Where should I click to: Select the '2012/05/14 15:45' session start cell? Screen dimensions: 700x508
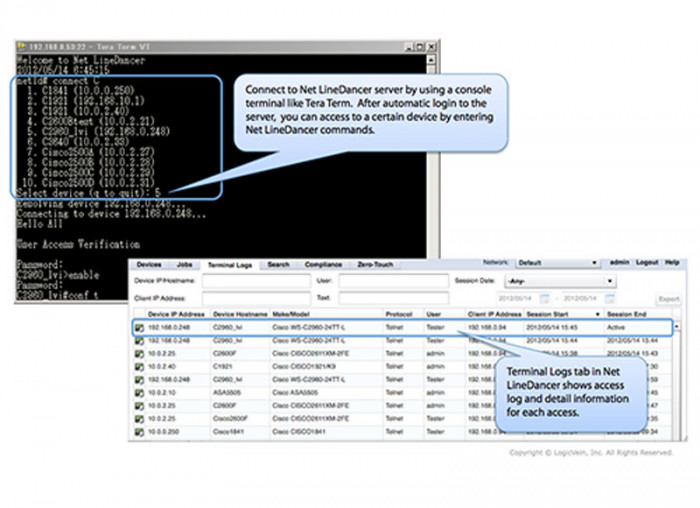pos(552,328)
